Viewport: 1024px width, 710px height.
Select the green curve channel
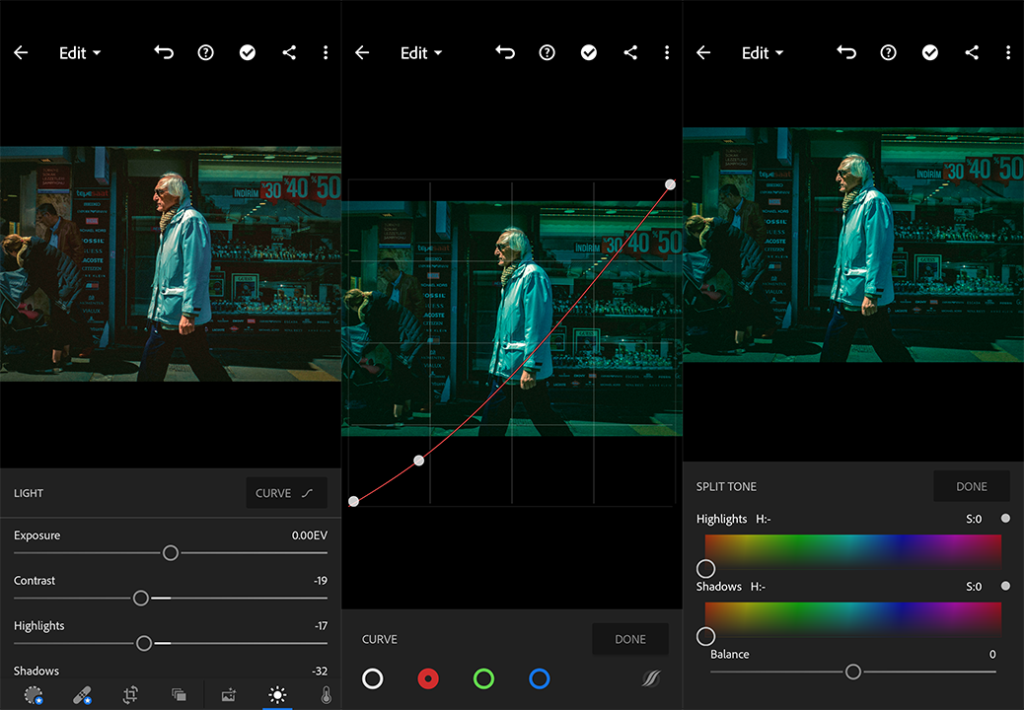pyautogui.click(x=483, y=679)
